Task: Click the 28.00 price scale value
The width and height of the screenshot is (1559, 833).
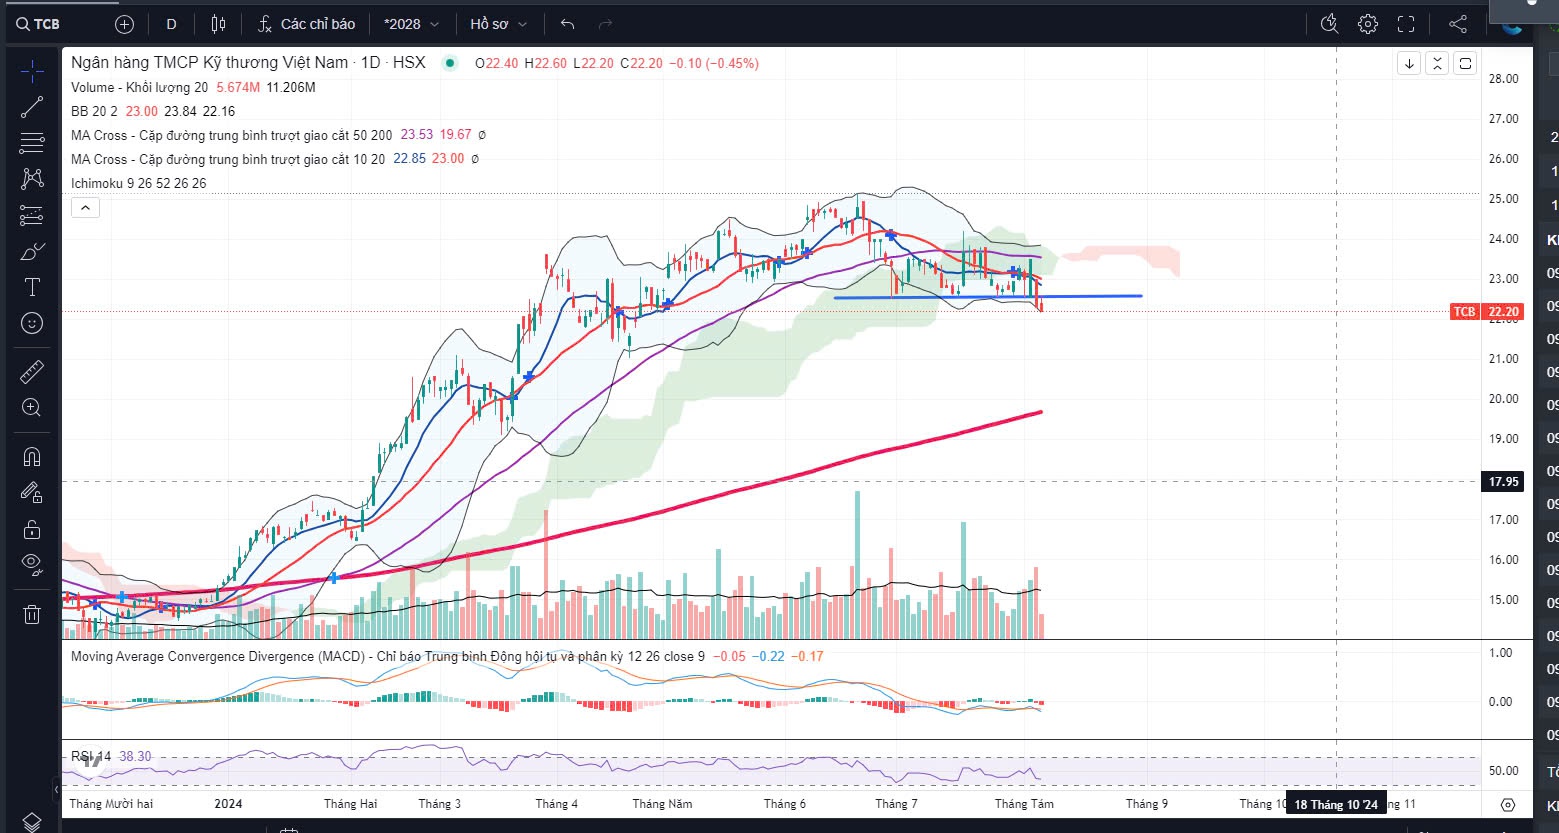Action: tap(1503, 78)
